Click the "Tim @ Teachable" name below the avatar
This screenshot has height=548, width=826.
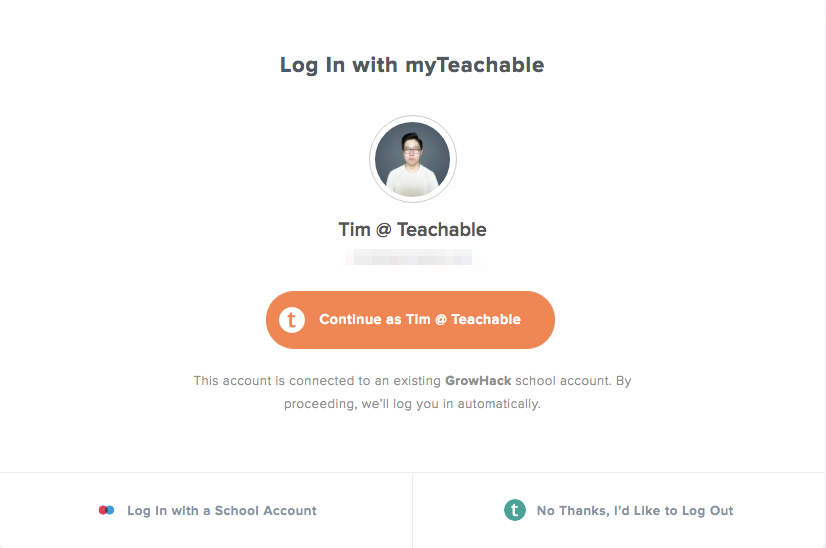click(412, 230)
